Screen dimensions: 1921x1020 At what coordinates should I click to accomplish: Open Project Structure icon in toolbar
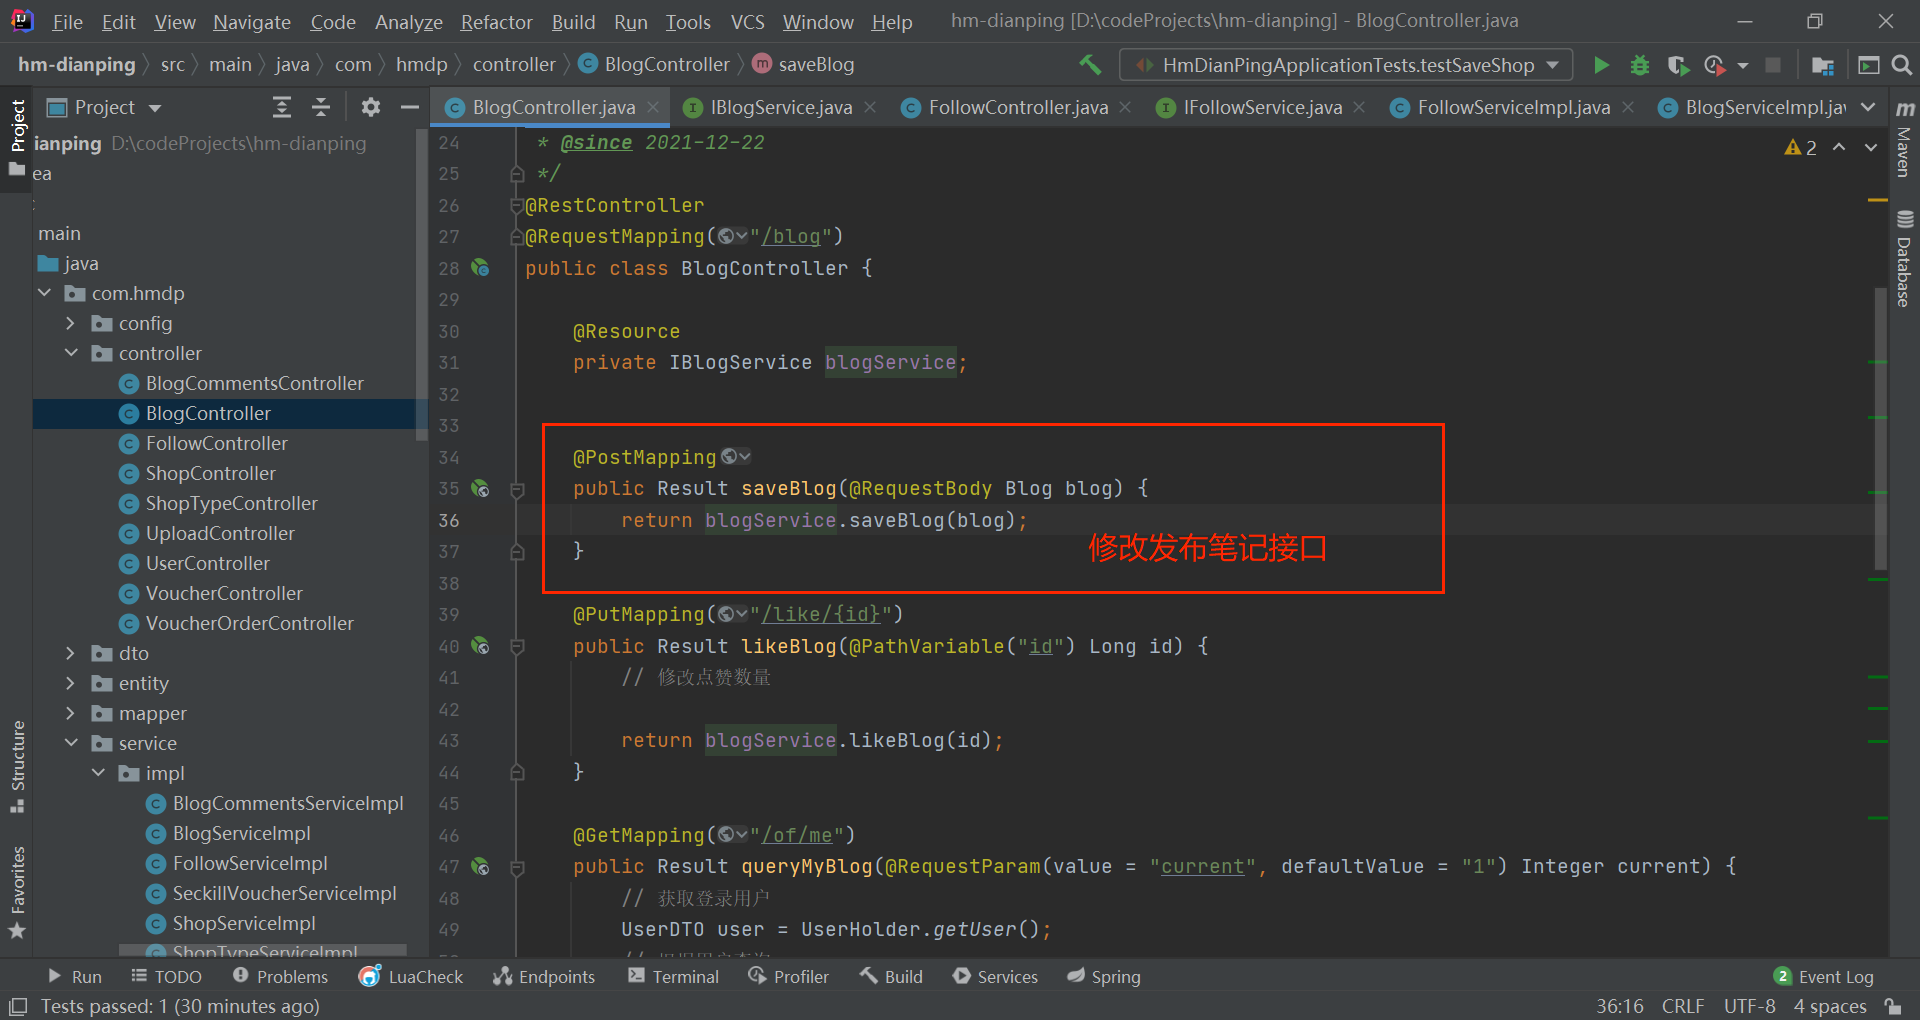click(x=1823, y=65)
